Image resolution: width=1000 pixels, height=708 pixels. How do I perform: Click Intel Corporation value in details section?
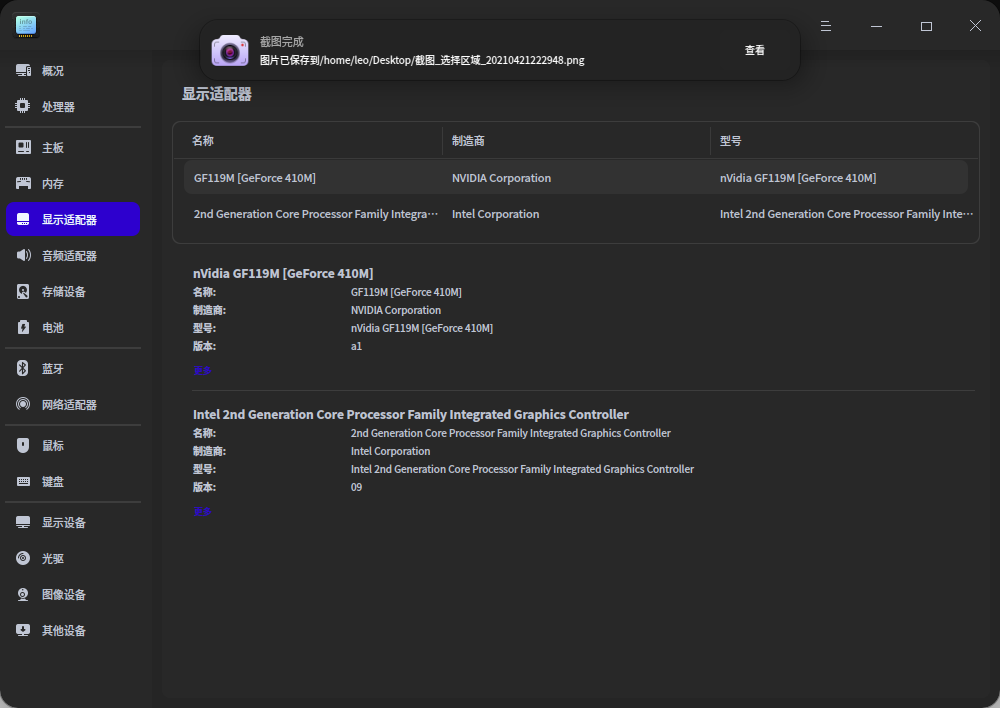click(x=390, y=452)
